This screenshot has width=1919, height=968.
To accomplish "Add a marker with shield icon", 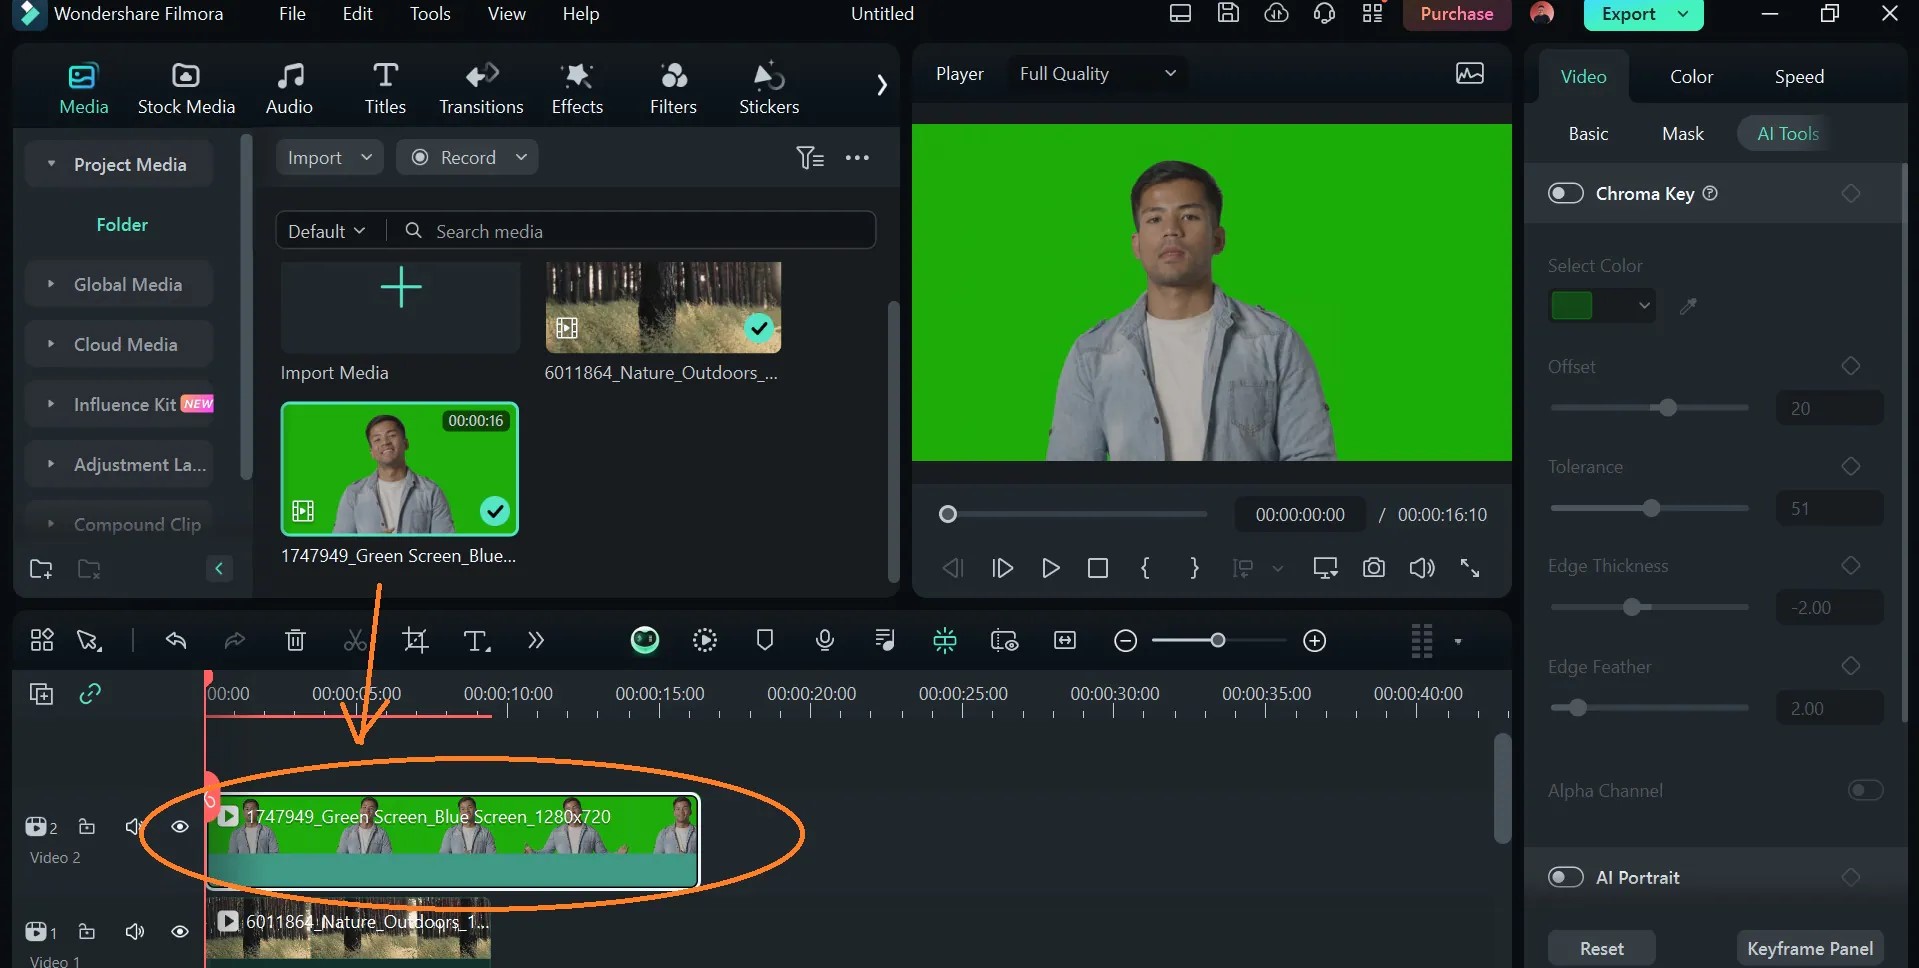I will pos(765,640).
